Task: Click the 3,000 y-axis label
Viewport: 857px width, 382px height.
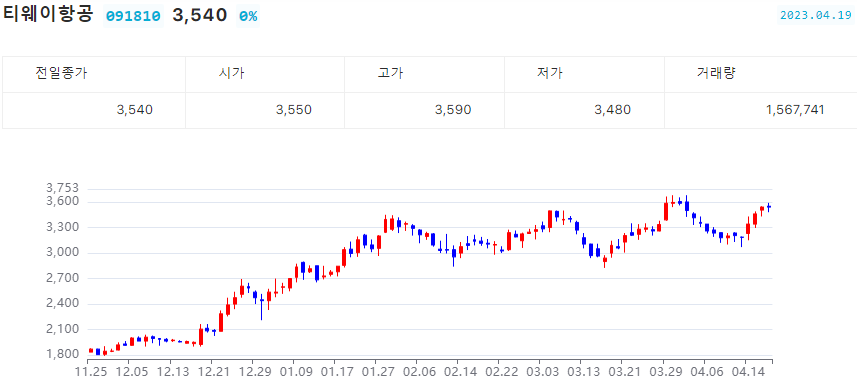Action: click(x=62, y=252)
